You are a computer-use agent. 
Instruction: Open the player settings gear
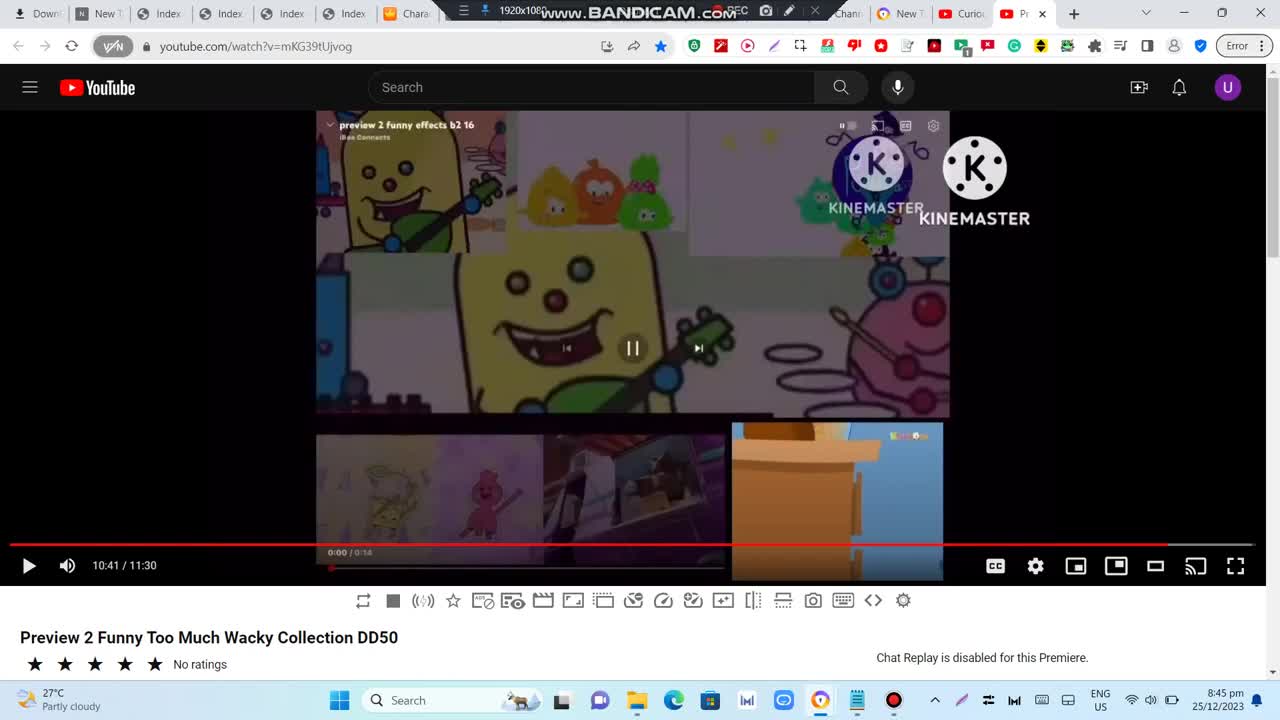click(1036, 566)
